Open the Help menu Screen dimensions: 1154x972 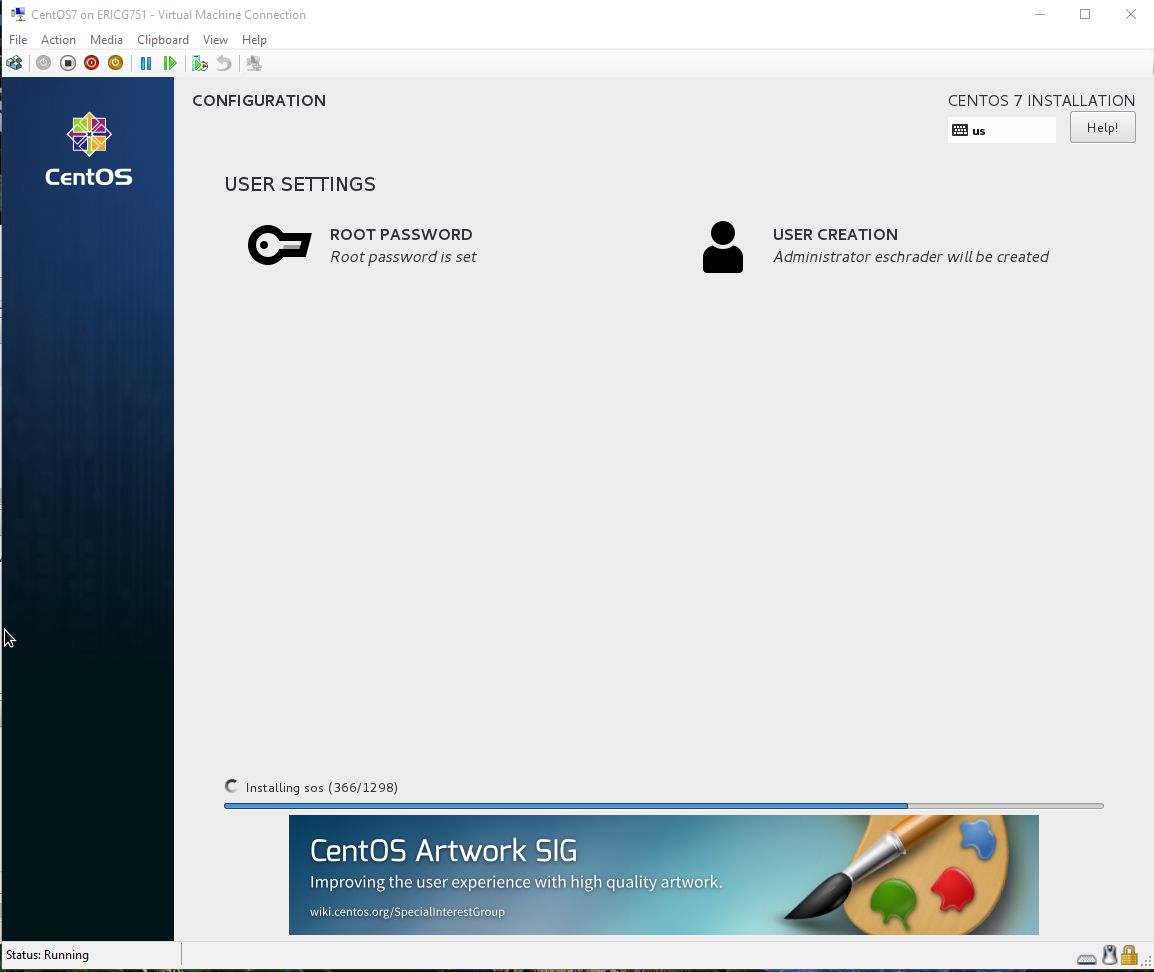tap(254, 40)
